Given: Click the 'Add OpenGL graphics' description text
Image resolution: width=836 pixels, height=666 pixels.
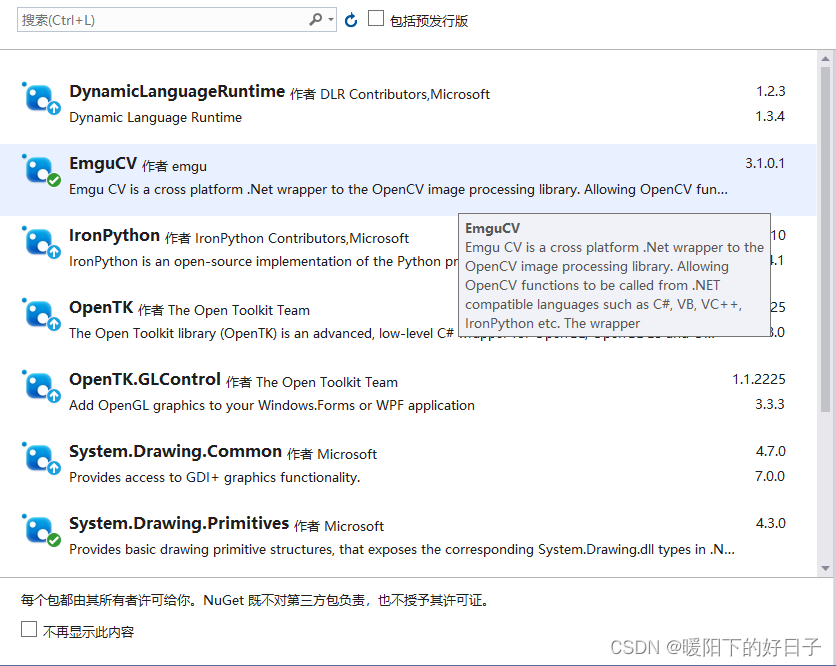Looking at the screenshot, I should point(272,405).
